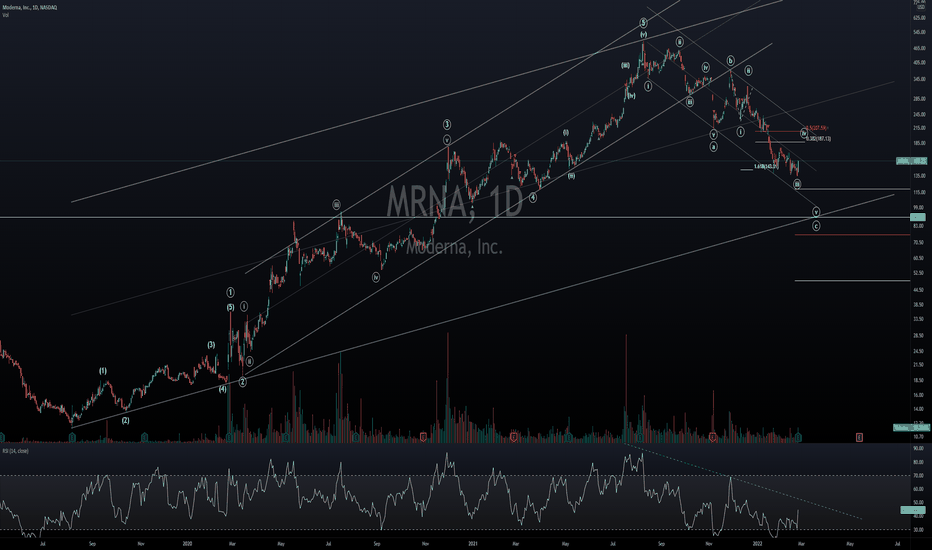This screenshot has width=932, height=550.
Task: Select the '(4)' wave label
Action: (222, 389)
